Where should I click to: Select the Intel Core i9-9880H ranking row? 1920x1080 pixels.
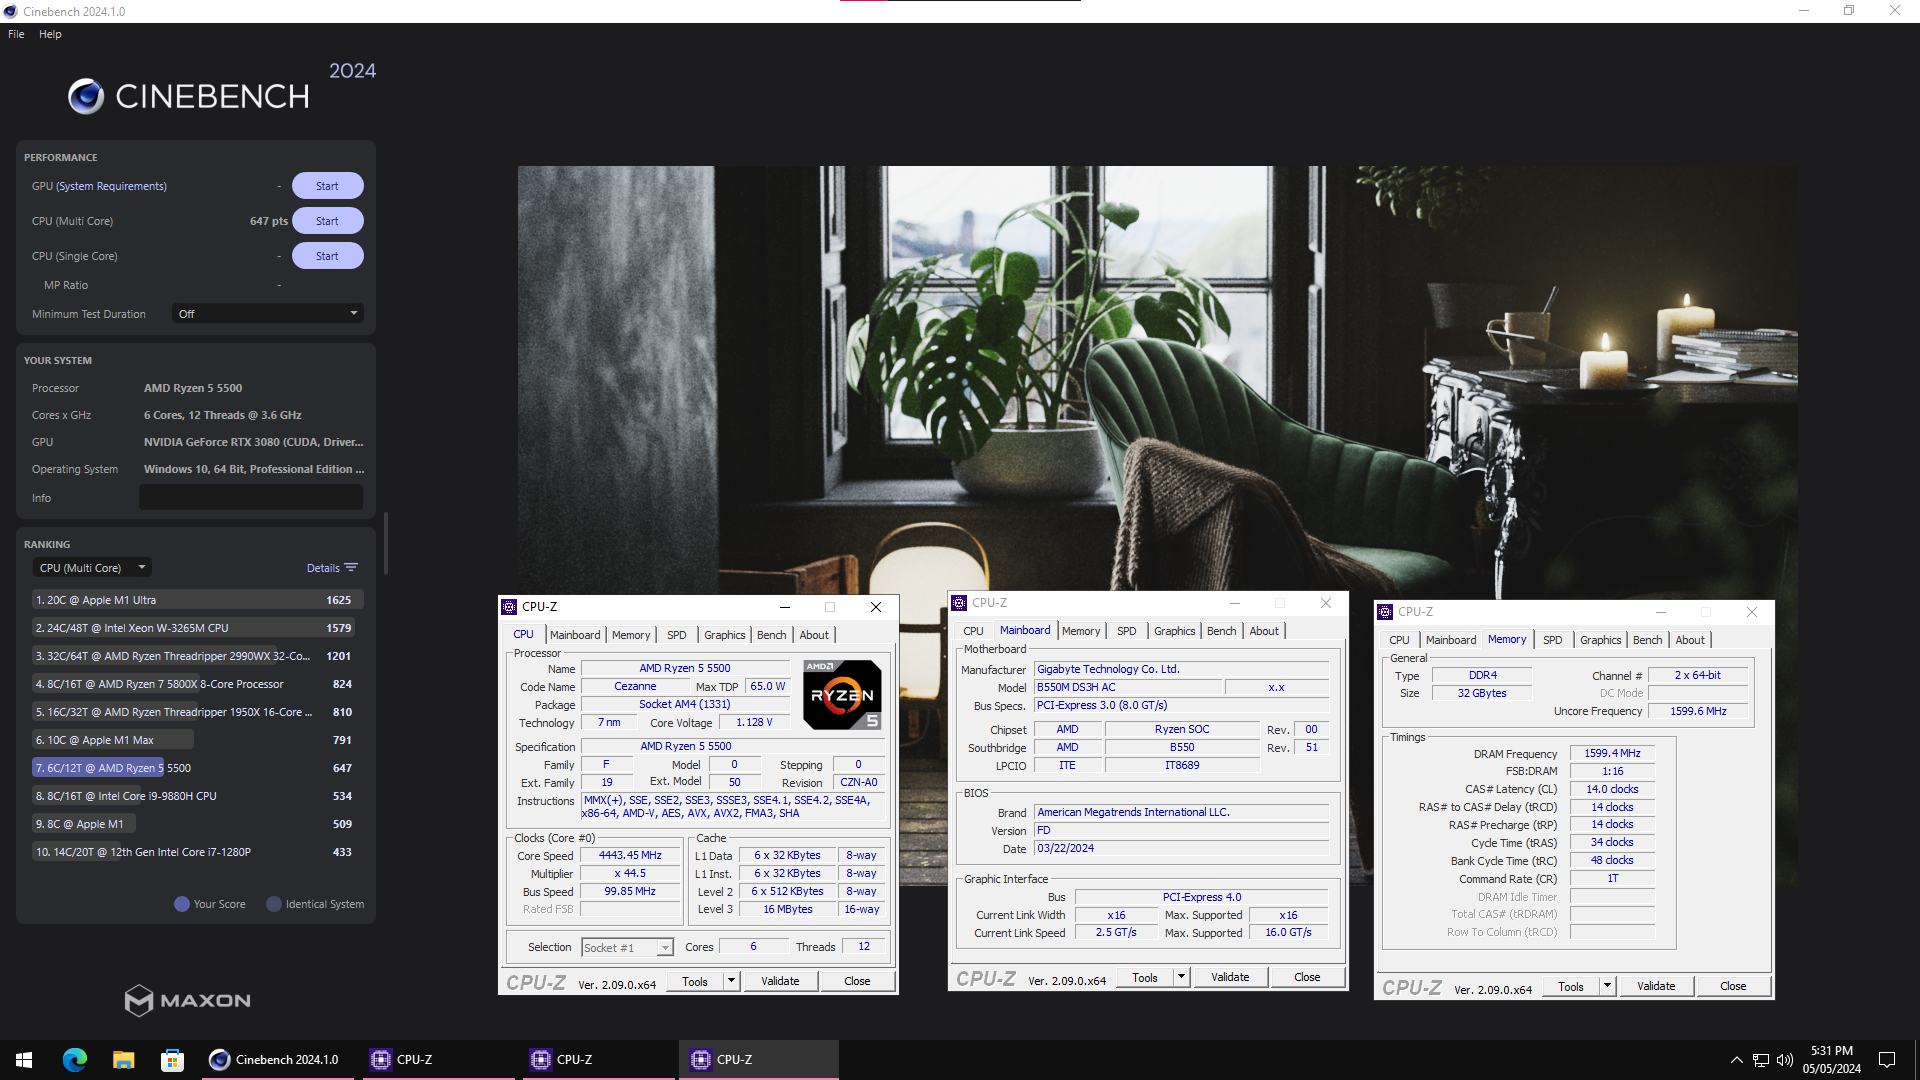[196, 796]
